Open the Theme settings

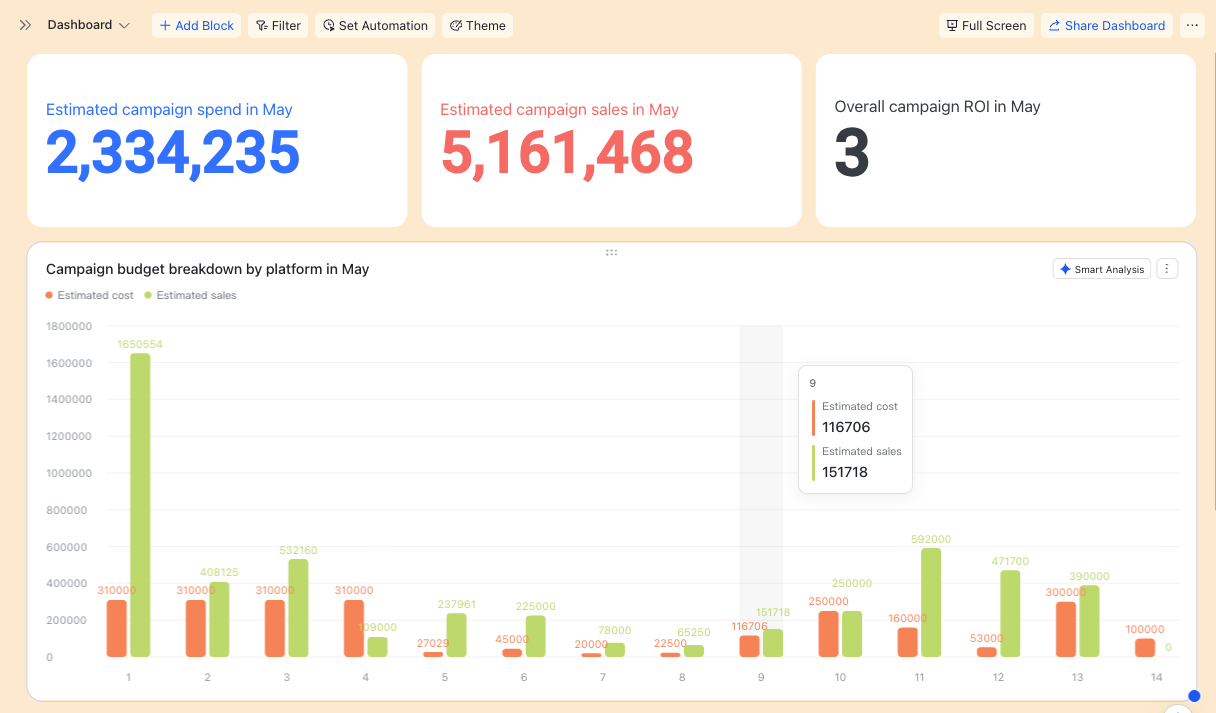[477, 25]
